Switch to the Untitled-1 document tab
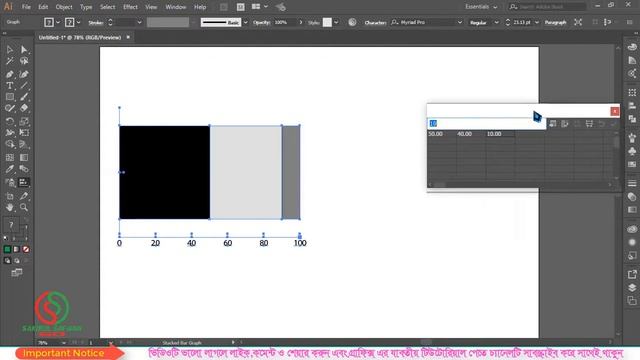This screenshot has height=360, width=640. coord(80,37)
